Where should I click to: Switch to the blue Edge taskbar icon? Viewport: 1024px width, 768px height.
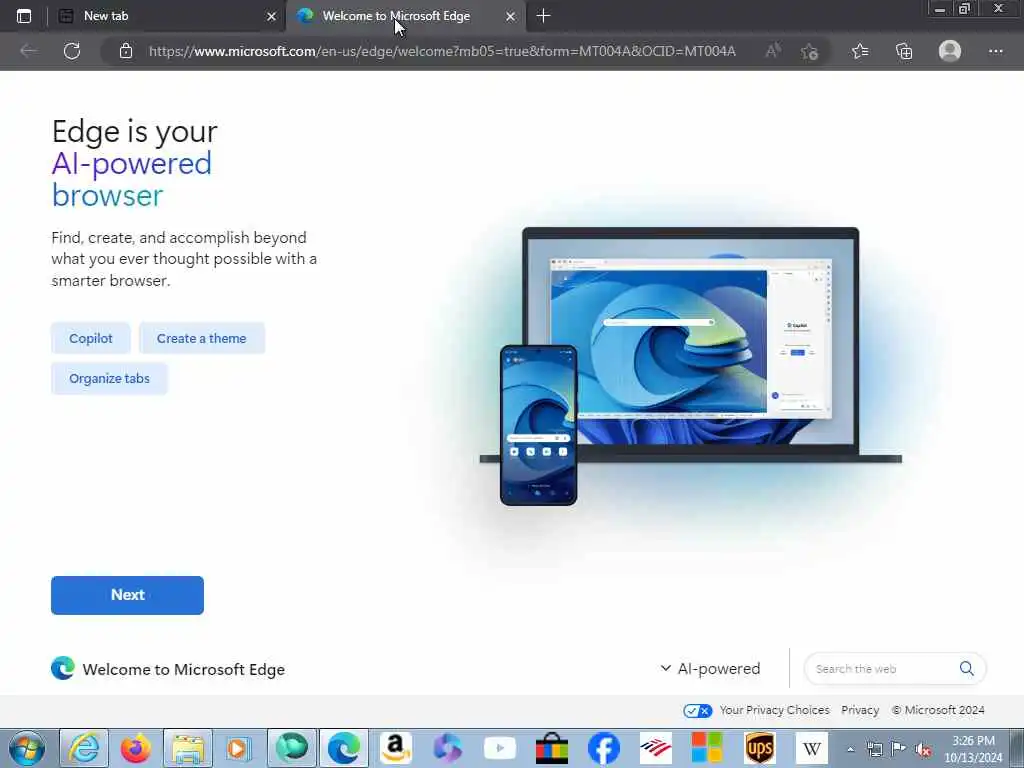[344, 748]
